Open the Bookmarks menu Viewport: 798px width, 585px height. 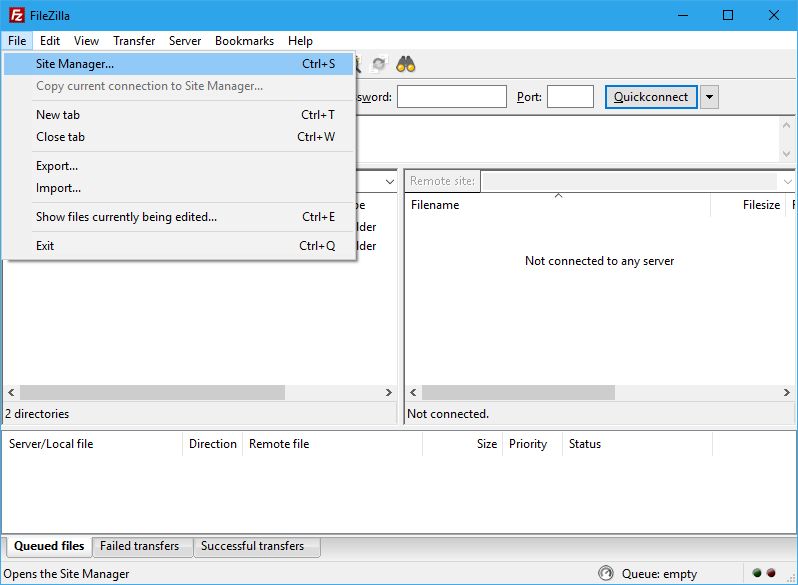point(244,41)
